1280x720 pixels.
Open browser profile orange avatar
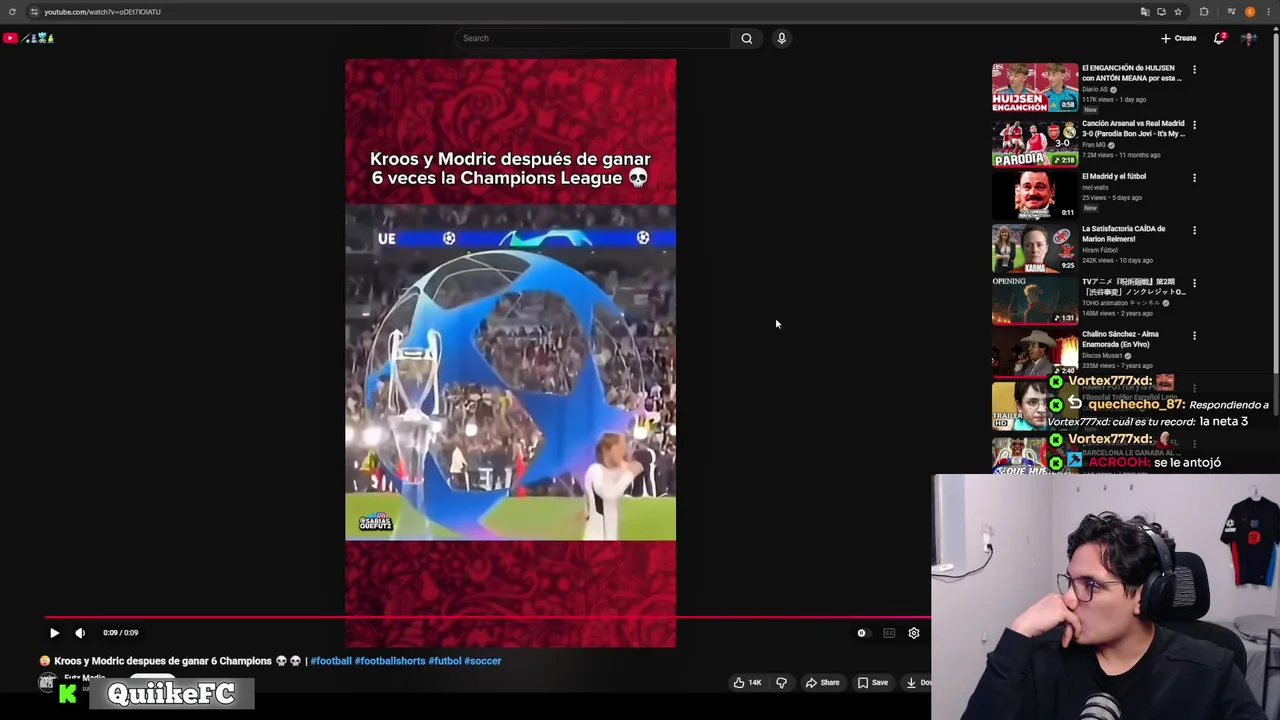click(1250, 12)
